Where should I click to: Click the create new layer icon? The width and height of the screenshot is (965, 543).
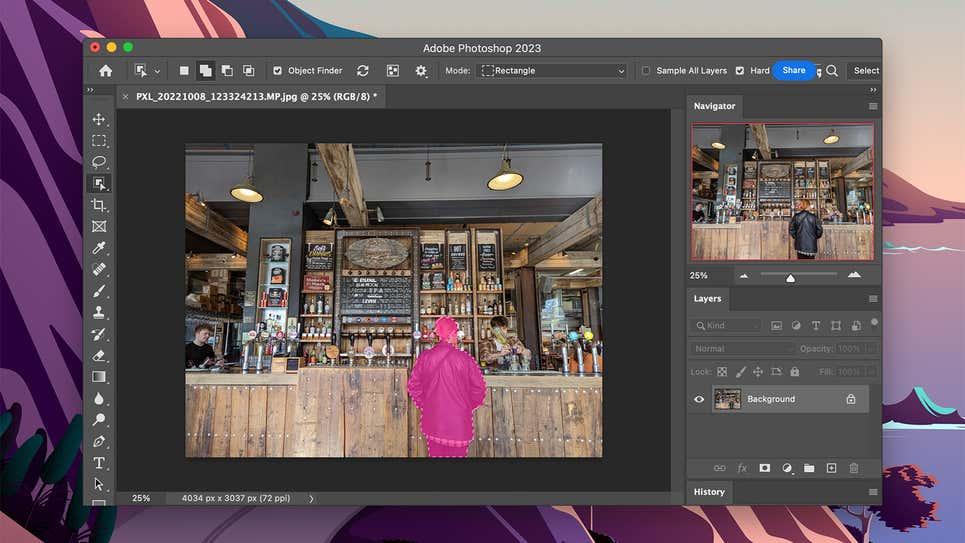[831, 468]
